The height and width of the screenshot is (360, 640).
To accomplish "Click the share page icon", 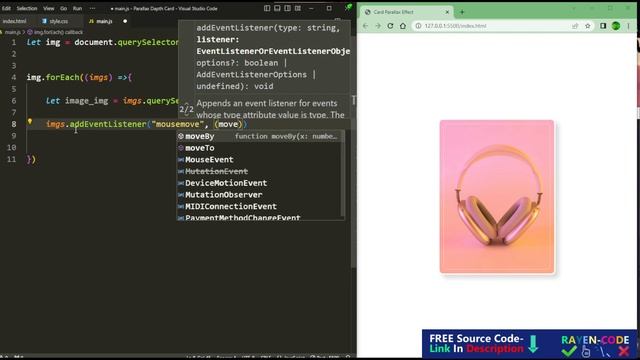I will pyautogui.click(x=575, y=26).
